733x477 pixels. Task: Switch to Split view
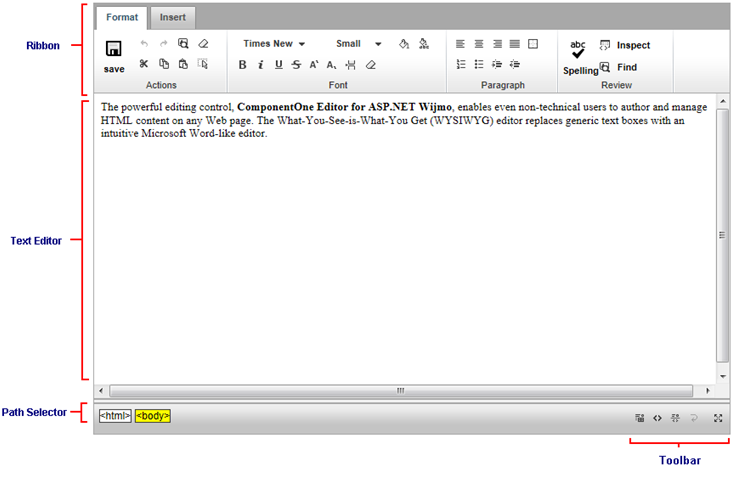click(x=676, y=418)
